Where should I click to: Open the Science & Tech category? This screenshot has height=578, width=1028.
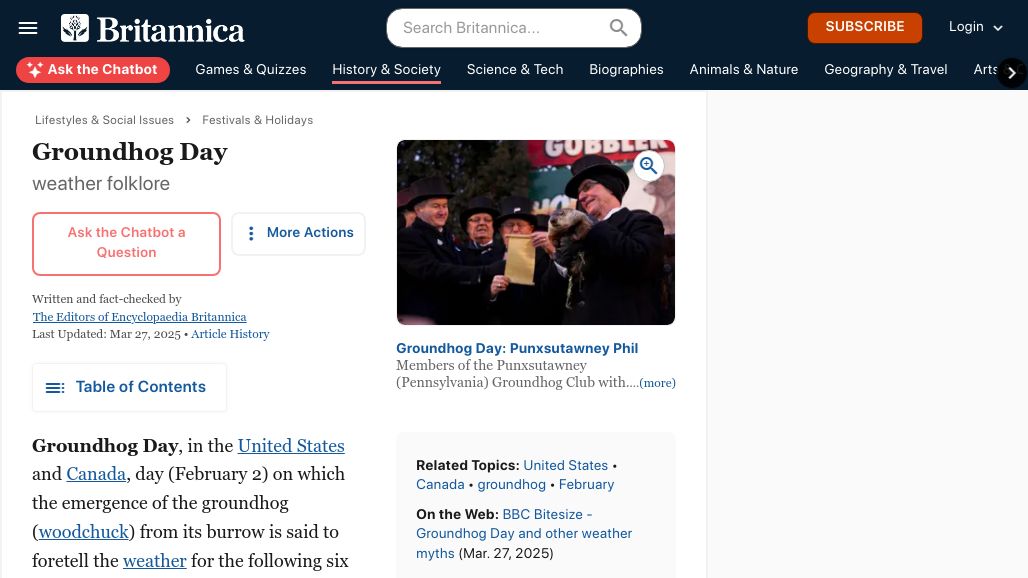click(515, 69)
